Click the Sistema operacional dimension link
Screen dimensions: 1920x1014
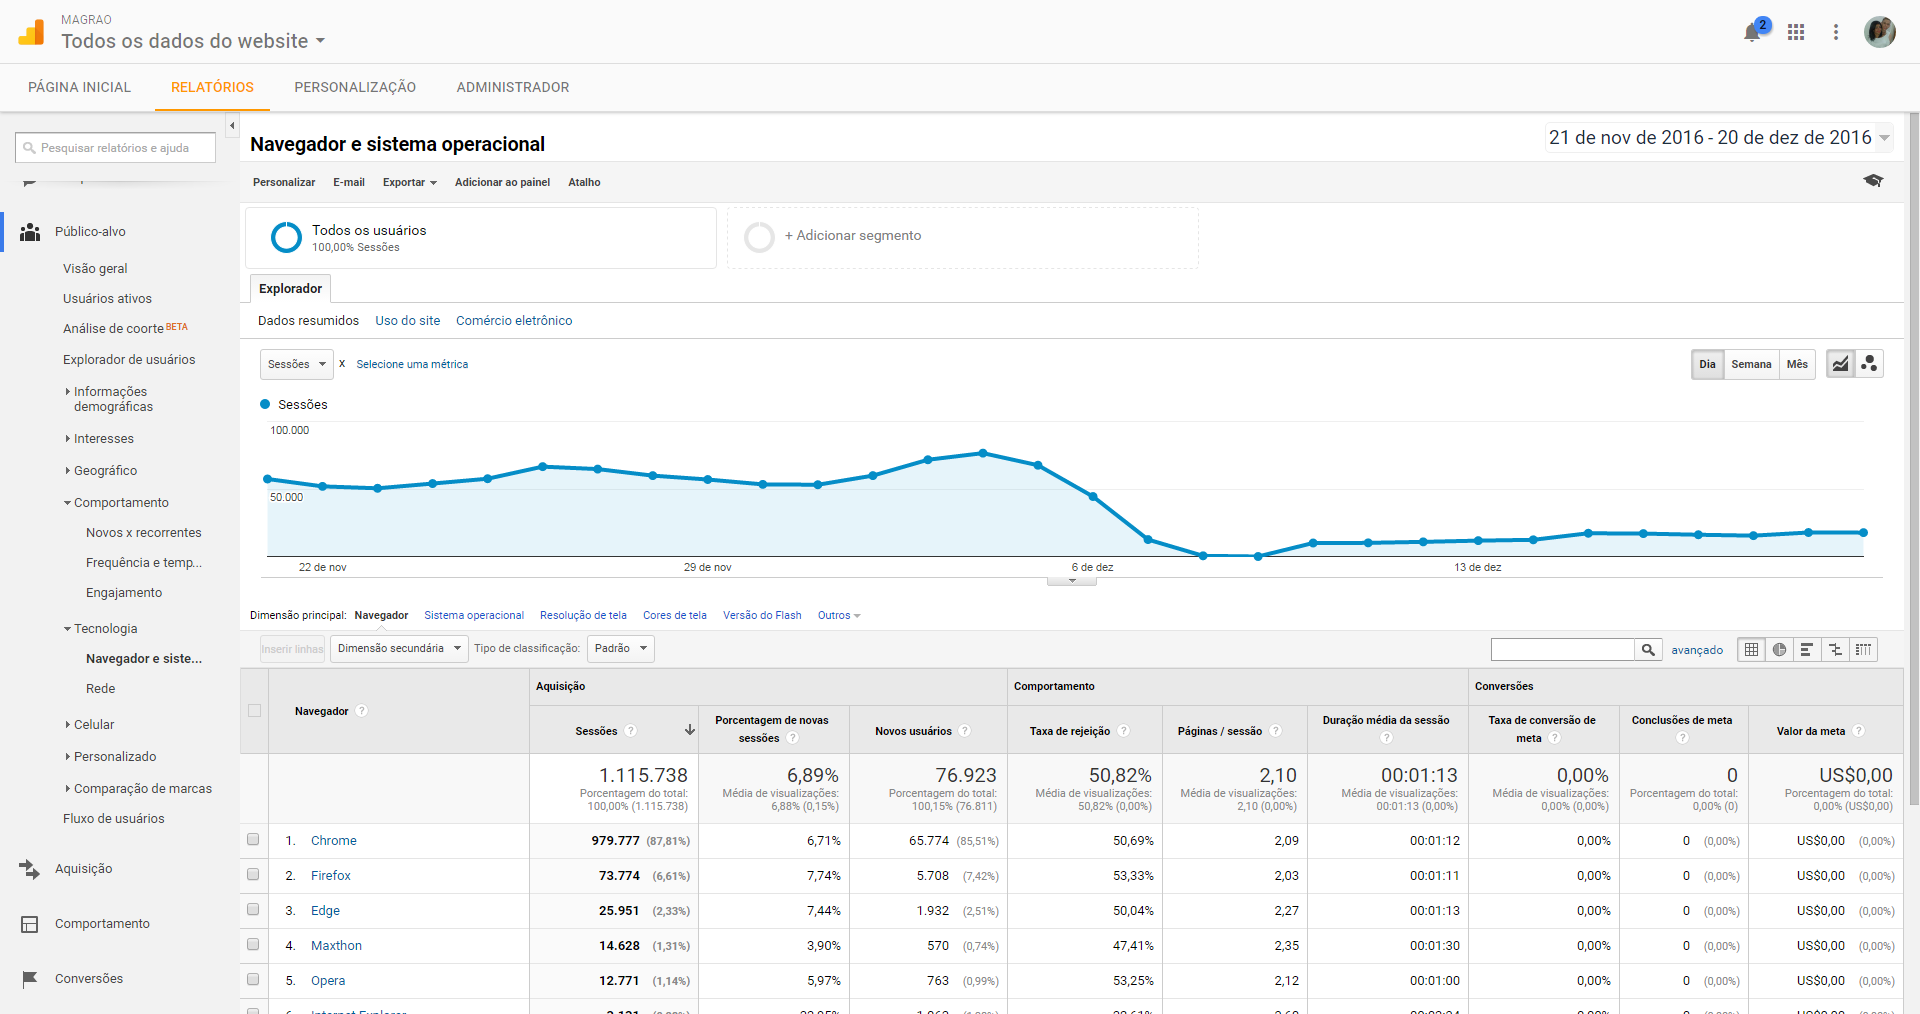coord(473,616)
